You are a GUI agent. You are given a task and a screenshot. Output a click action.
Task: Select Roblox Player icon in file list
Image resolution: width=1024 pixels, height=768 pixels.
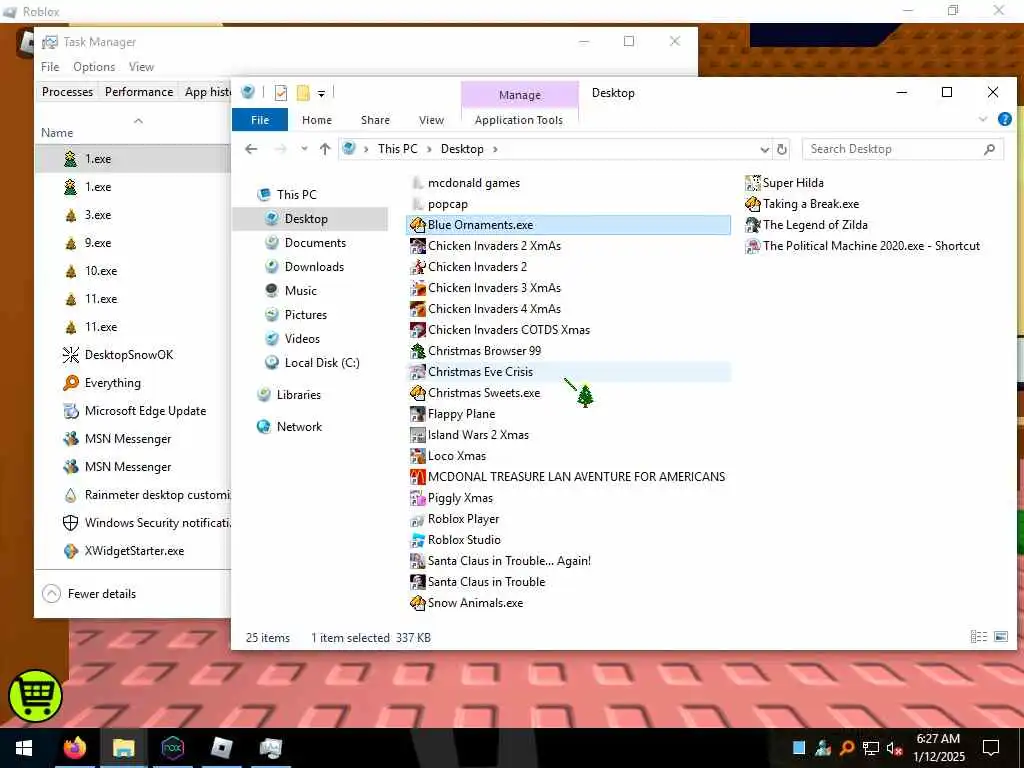[417, 519]
